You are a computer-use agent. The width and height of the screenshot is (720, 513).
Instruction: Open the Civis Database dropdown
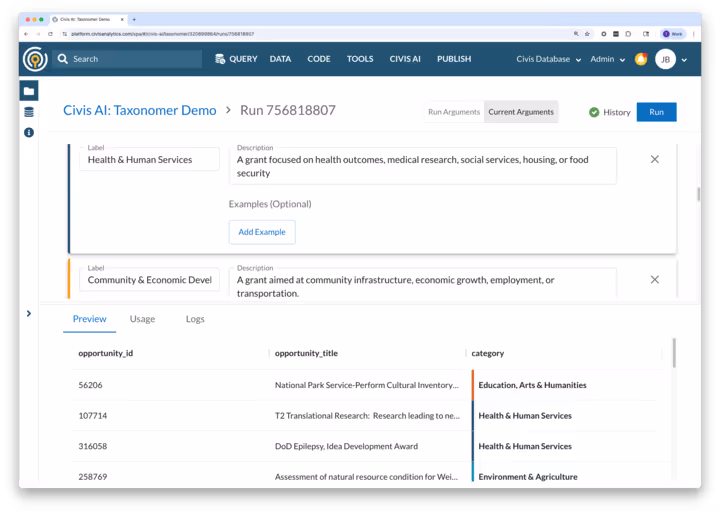point(549,59)
